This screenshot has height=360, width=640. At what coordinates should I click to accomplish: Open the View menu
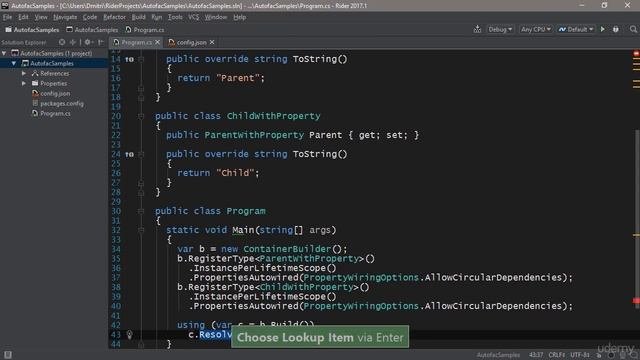(x=41, y=17)
